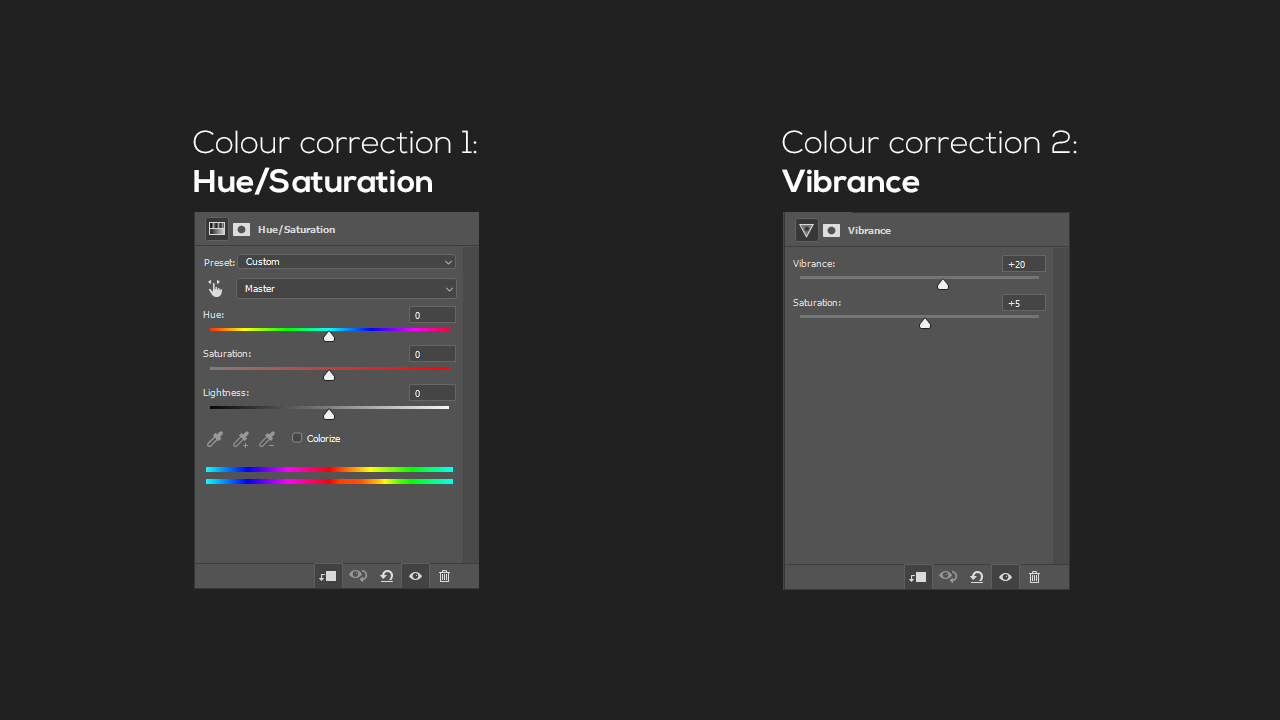Click the layer mask icon beside Hue/Saturation title
This screenshot has width=1280, height=720.
click(241, 229)
